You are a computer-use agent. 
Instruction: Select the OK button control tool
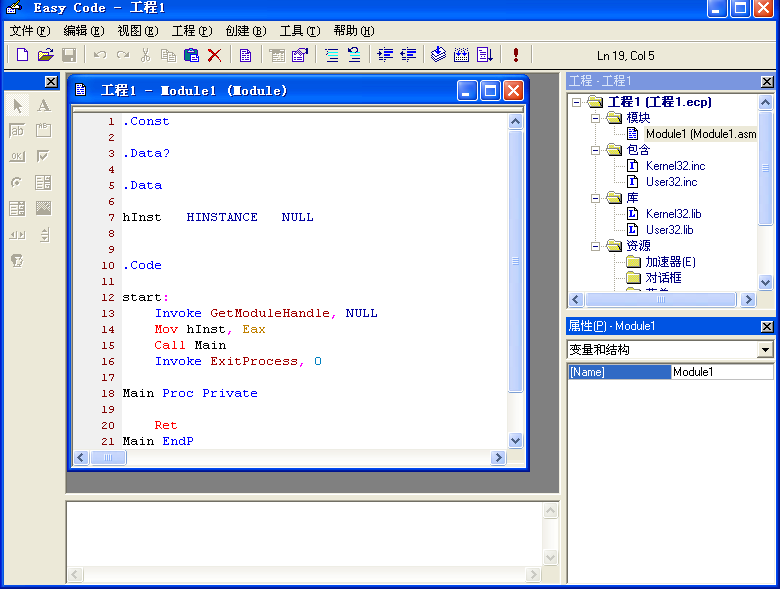[x=17, y=156]
